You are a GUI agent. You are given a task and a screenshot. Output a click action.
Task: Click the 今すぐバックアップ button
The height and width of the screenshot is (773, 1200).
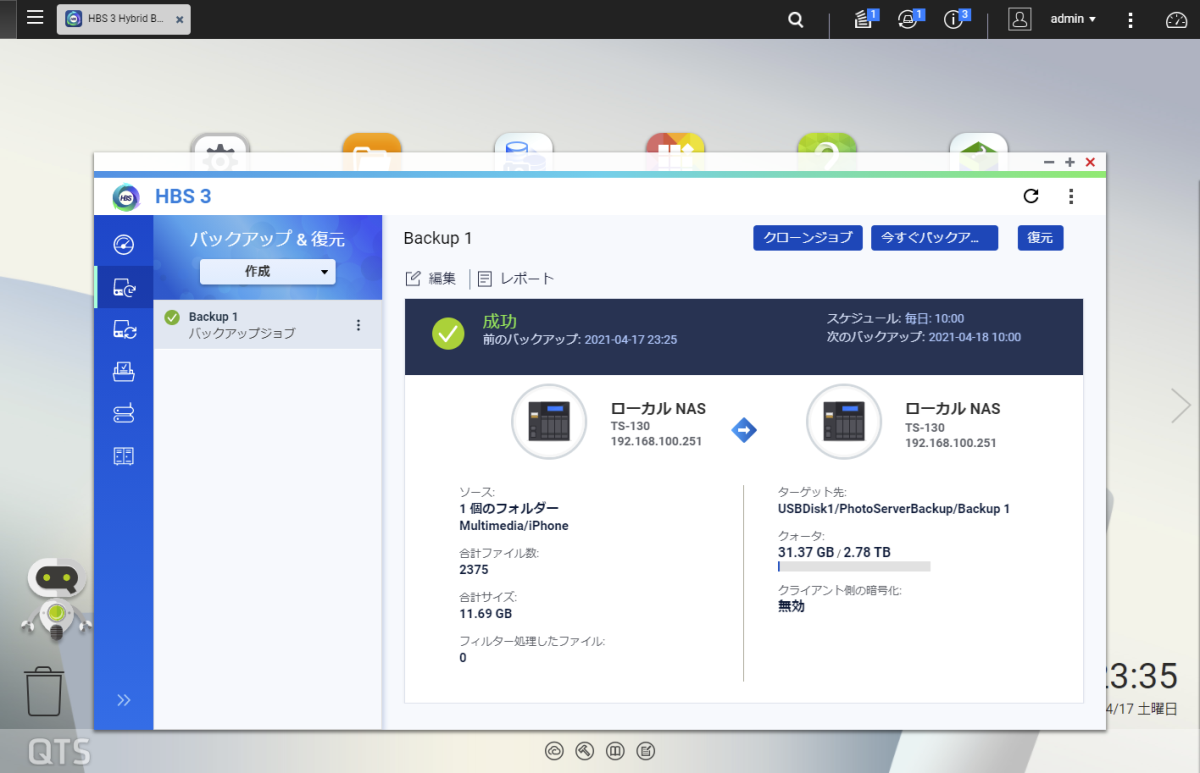[x=934, y=237]
